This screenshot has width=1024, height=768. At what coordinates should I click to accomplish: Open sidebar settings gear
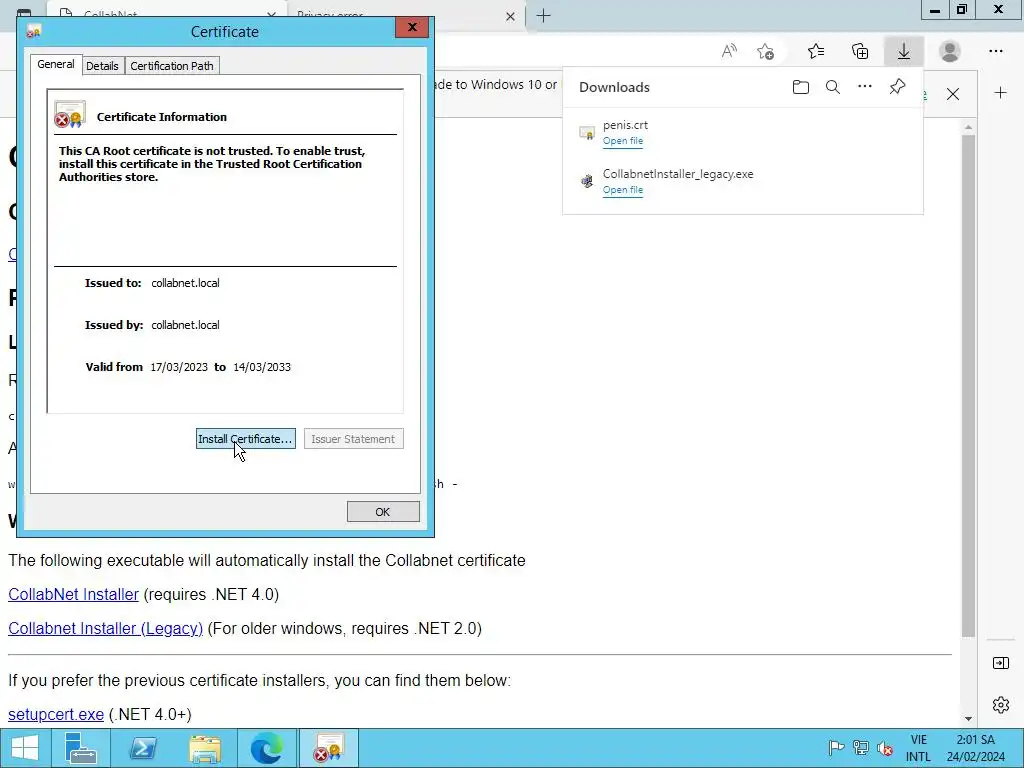(1000, 705)
